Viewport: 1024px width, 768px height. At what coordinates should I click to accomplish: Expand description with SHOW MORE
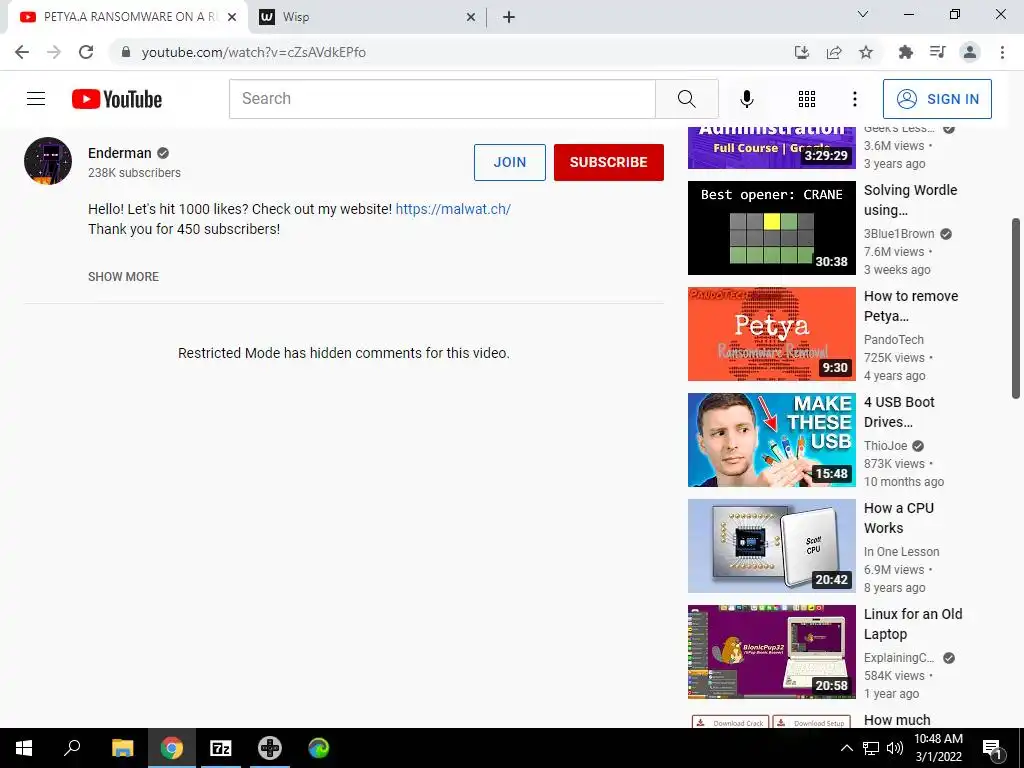pyautogui.click(x=123, y=277)
